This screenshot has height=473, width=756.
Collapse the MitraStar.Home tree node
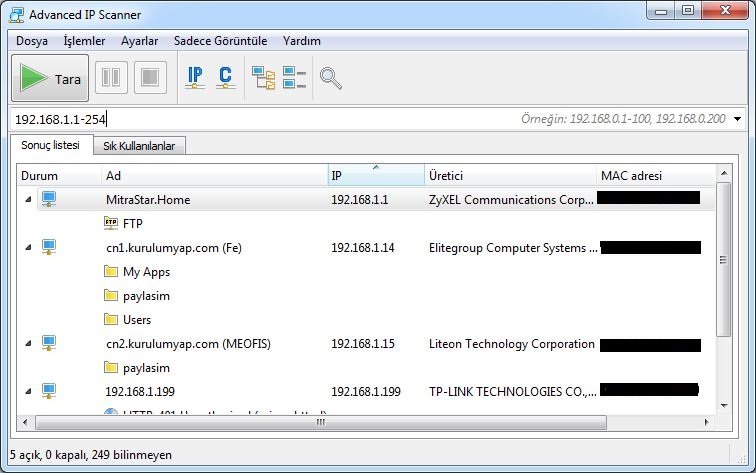28,199
